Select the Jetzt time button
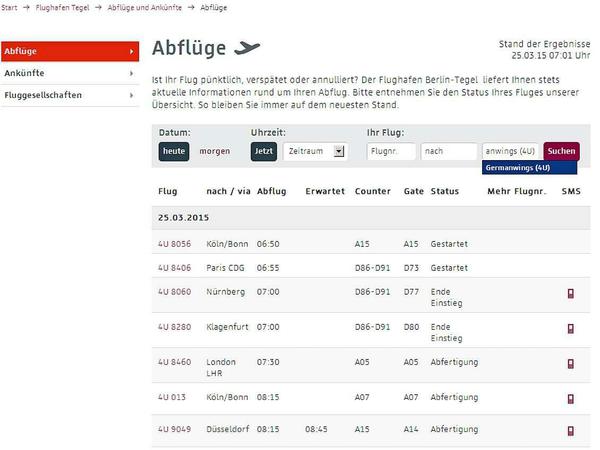600x450 pixels. click(264, 151)
